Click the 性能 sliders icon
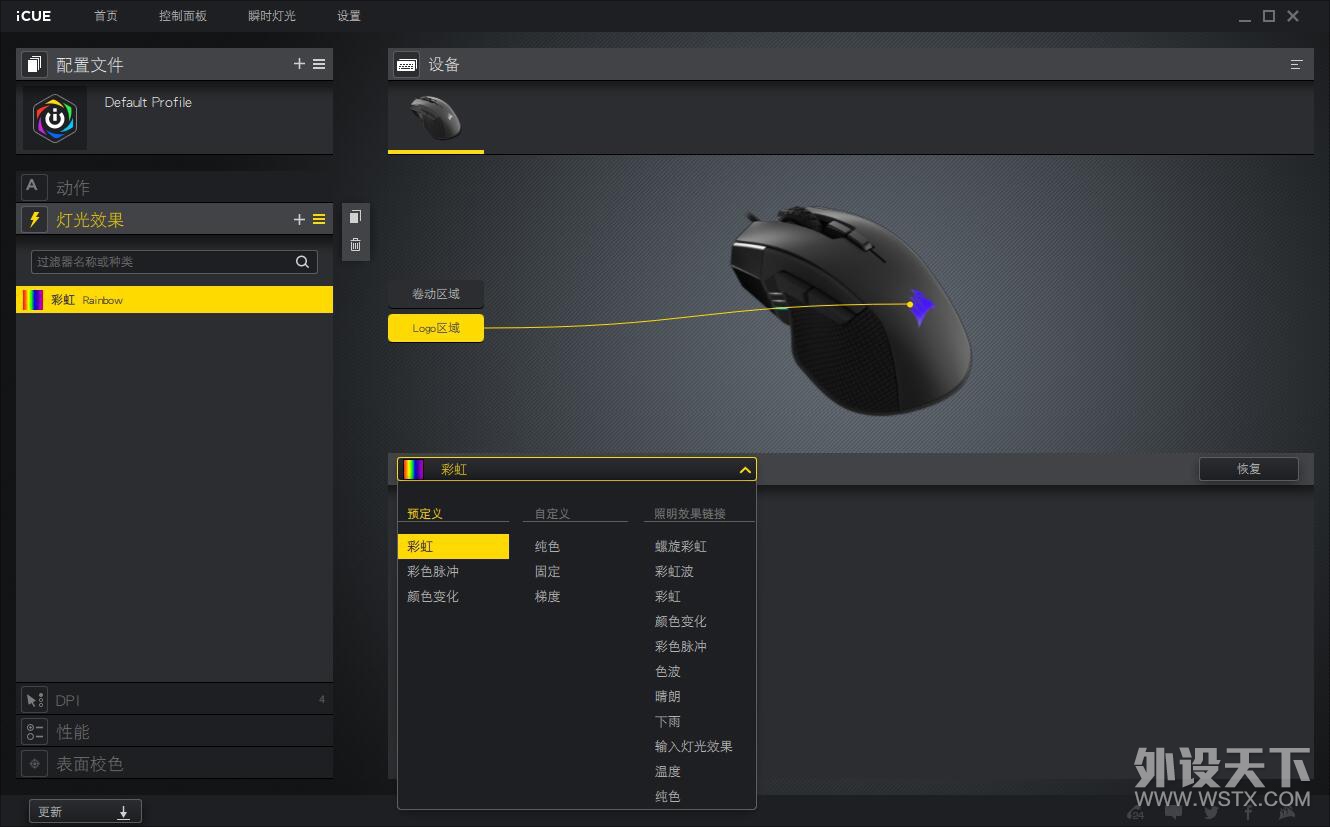This screenshot has width=1330, height=827. [34, 732]
